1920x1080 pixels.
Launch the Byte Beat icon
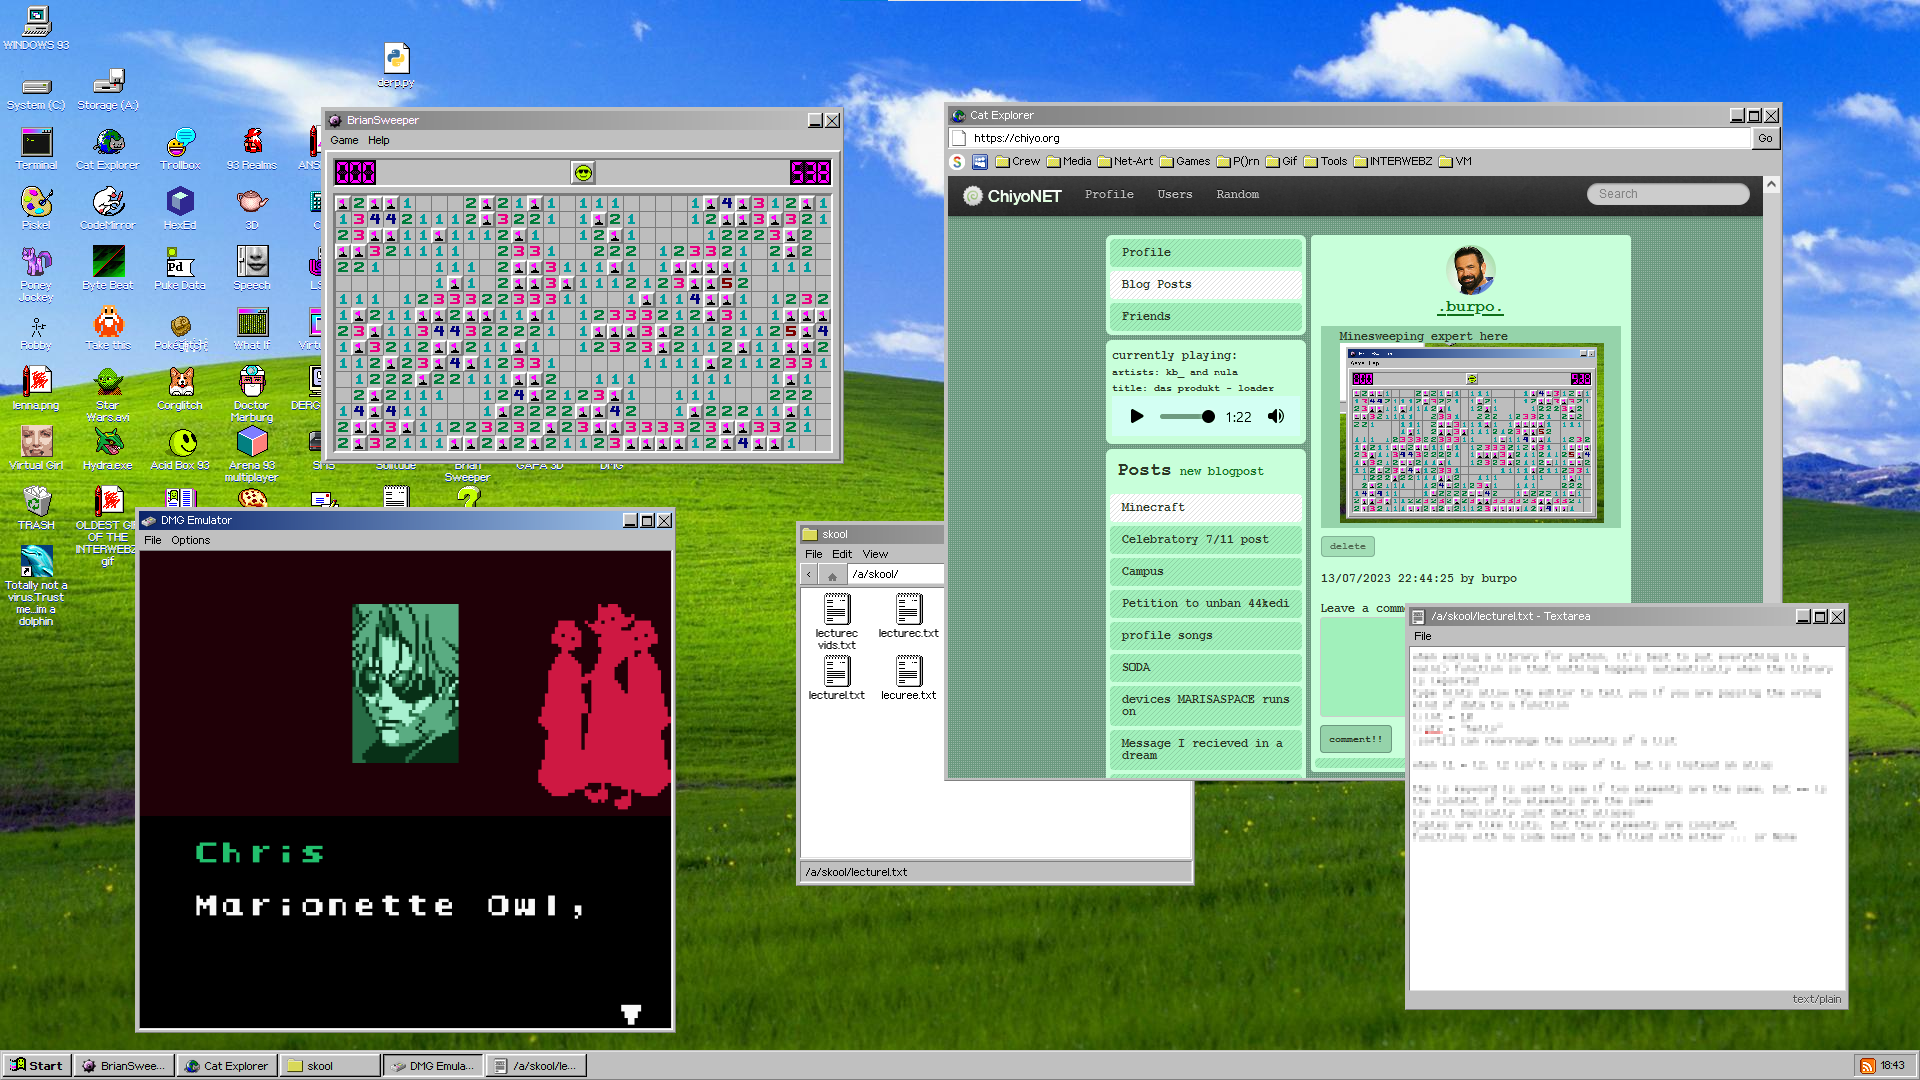pos(108,270)
